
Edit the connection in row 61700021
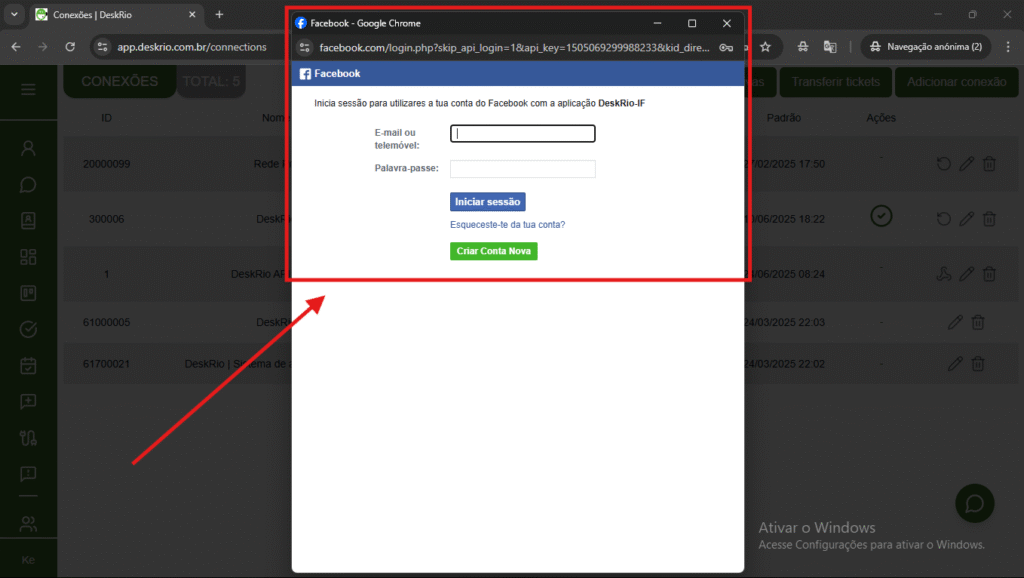[955, 364]
